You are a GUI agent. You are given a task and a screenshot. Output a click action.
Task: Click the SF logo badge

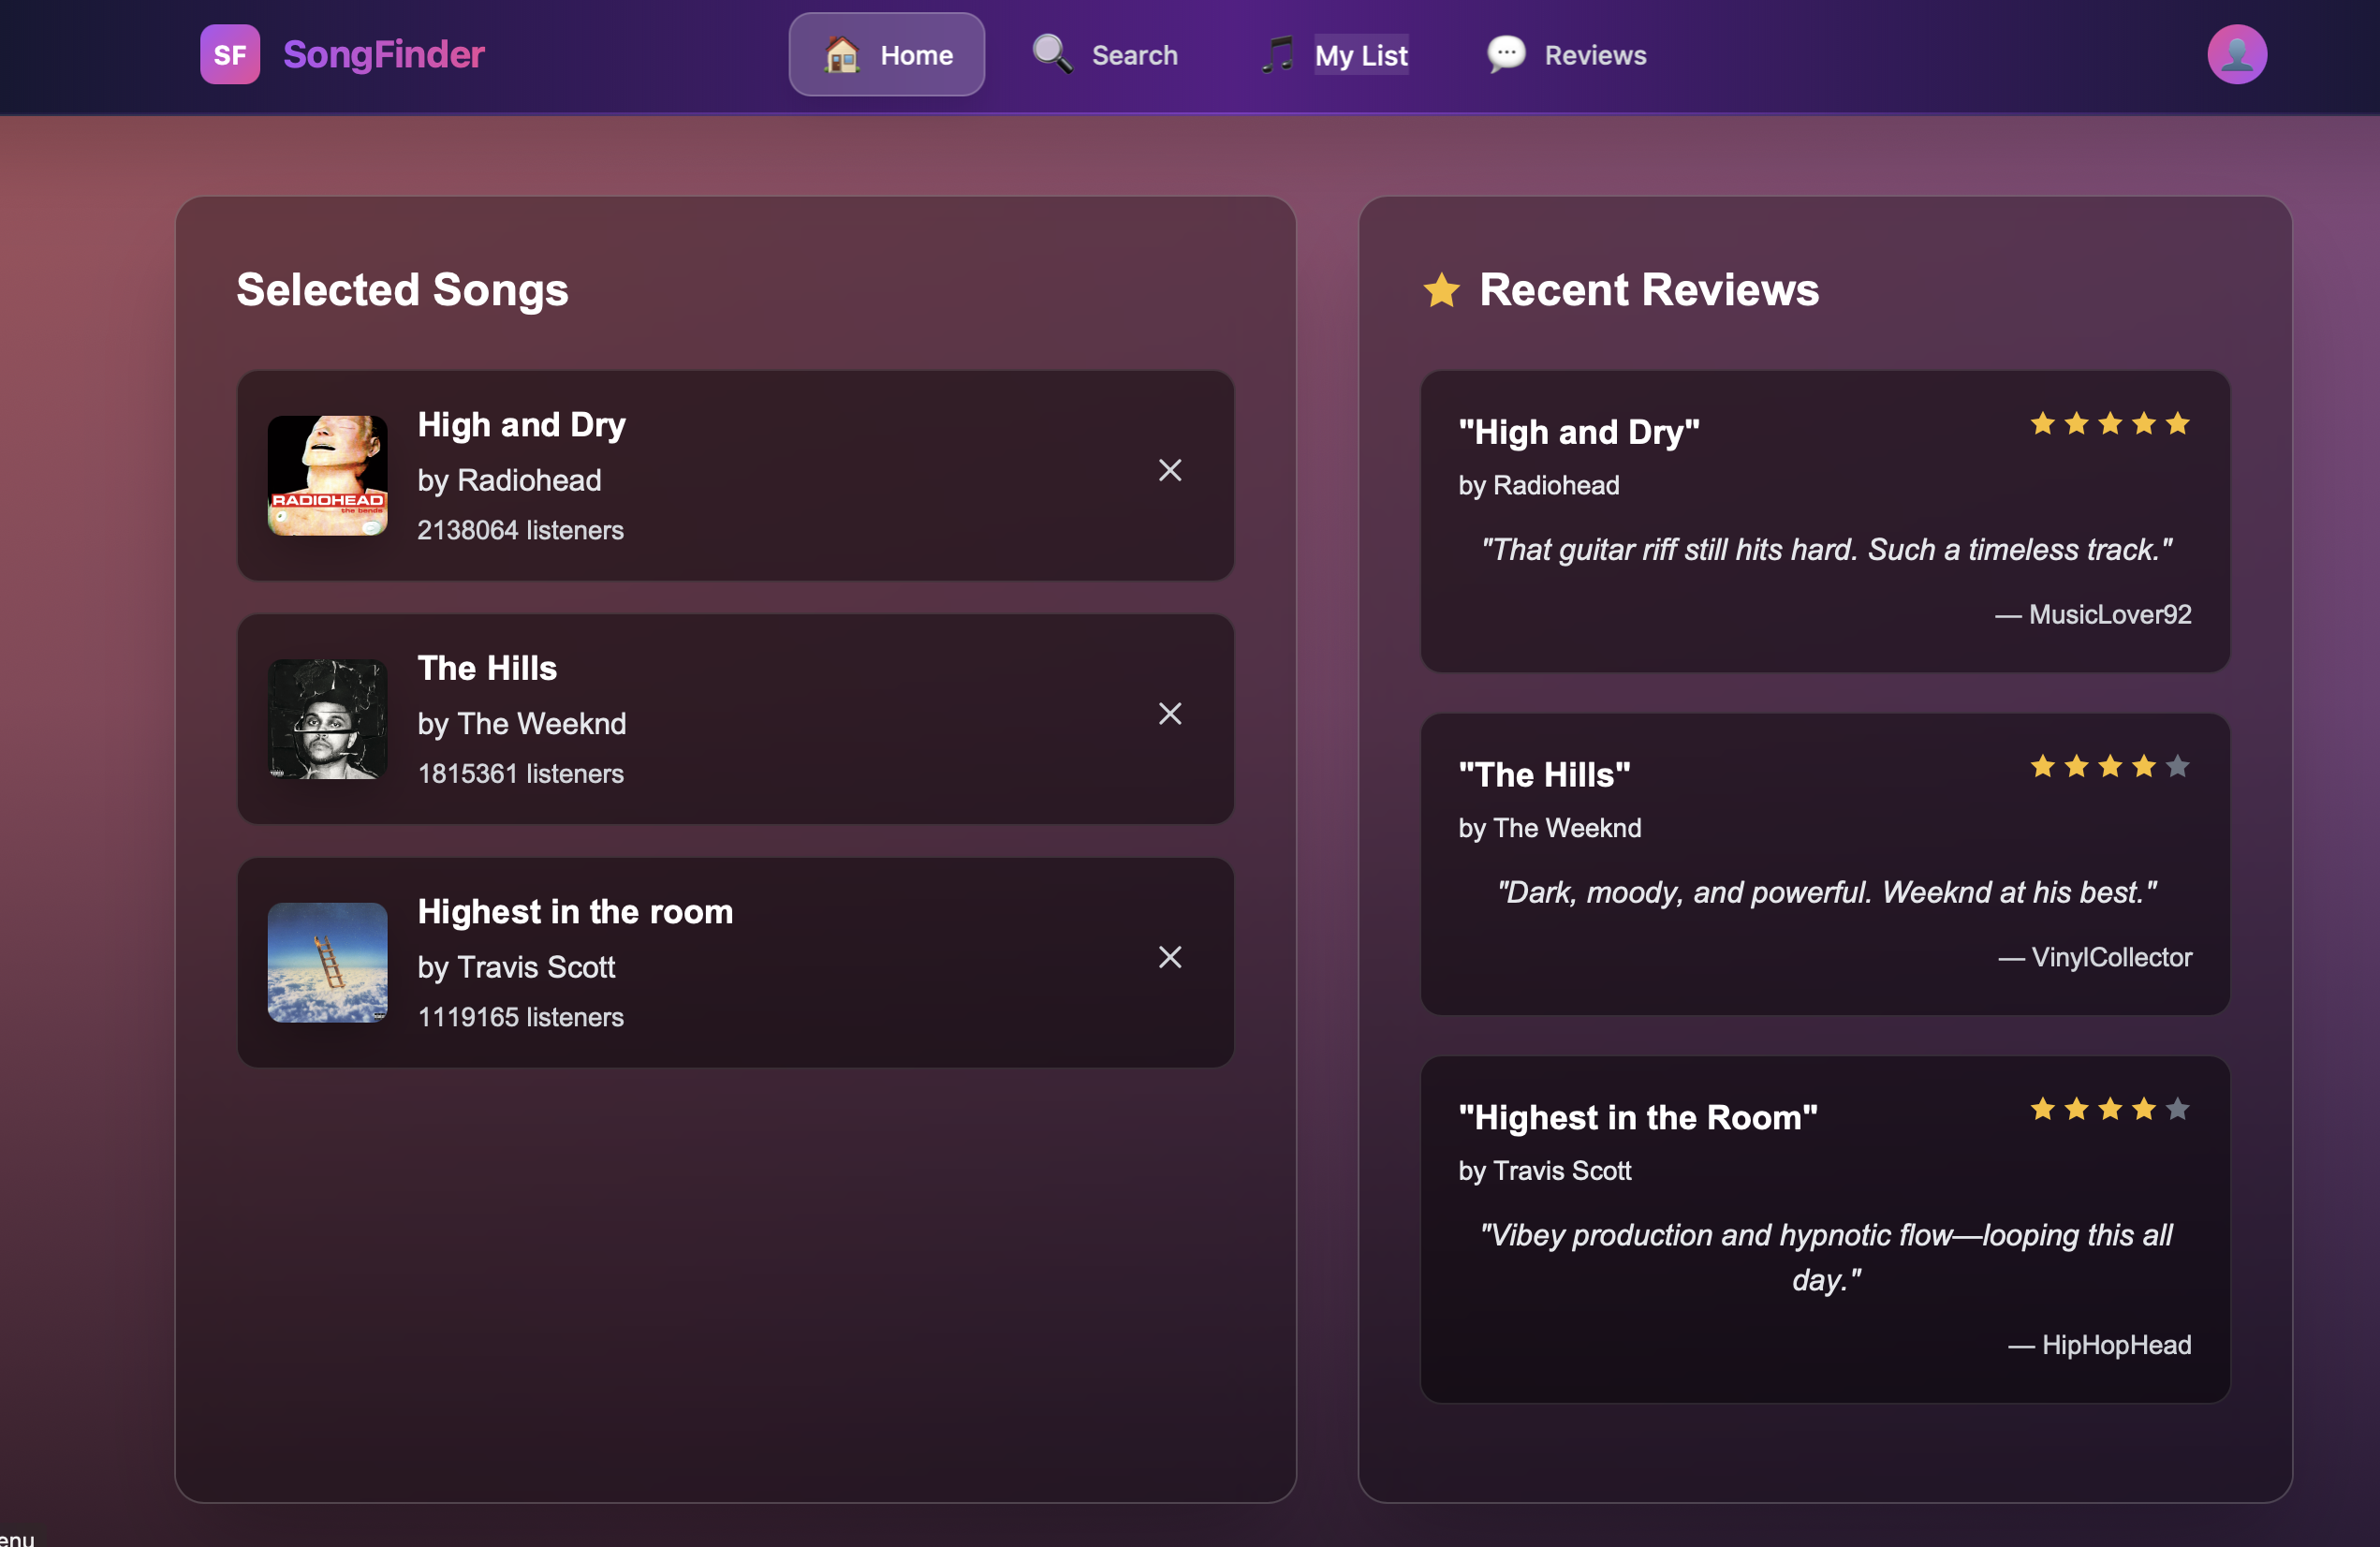pos(230,54)
